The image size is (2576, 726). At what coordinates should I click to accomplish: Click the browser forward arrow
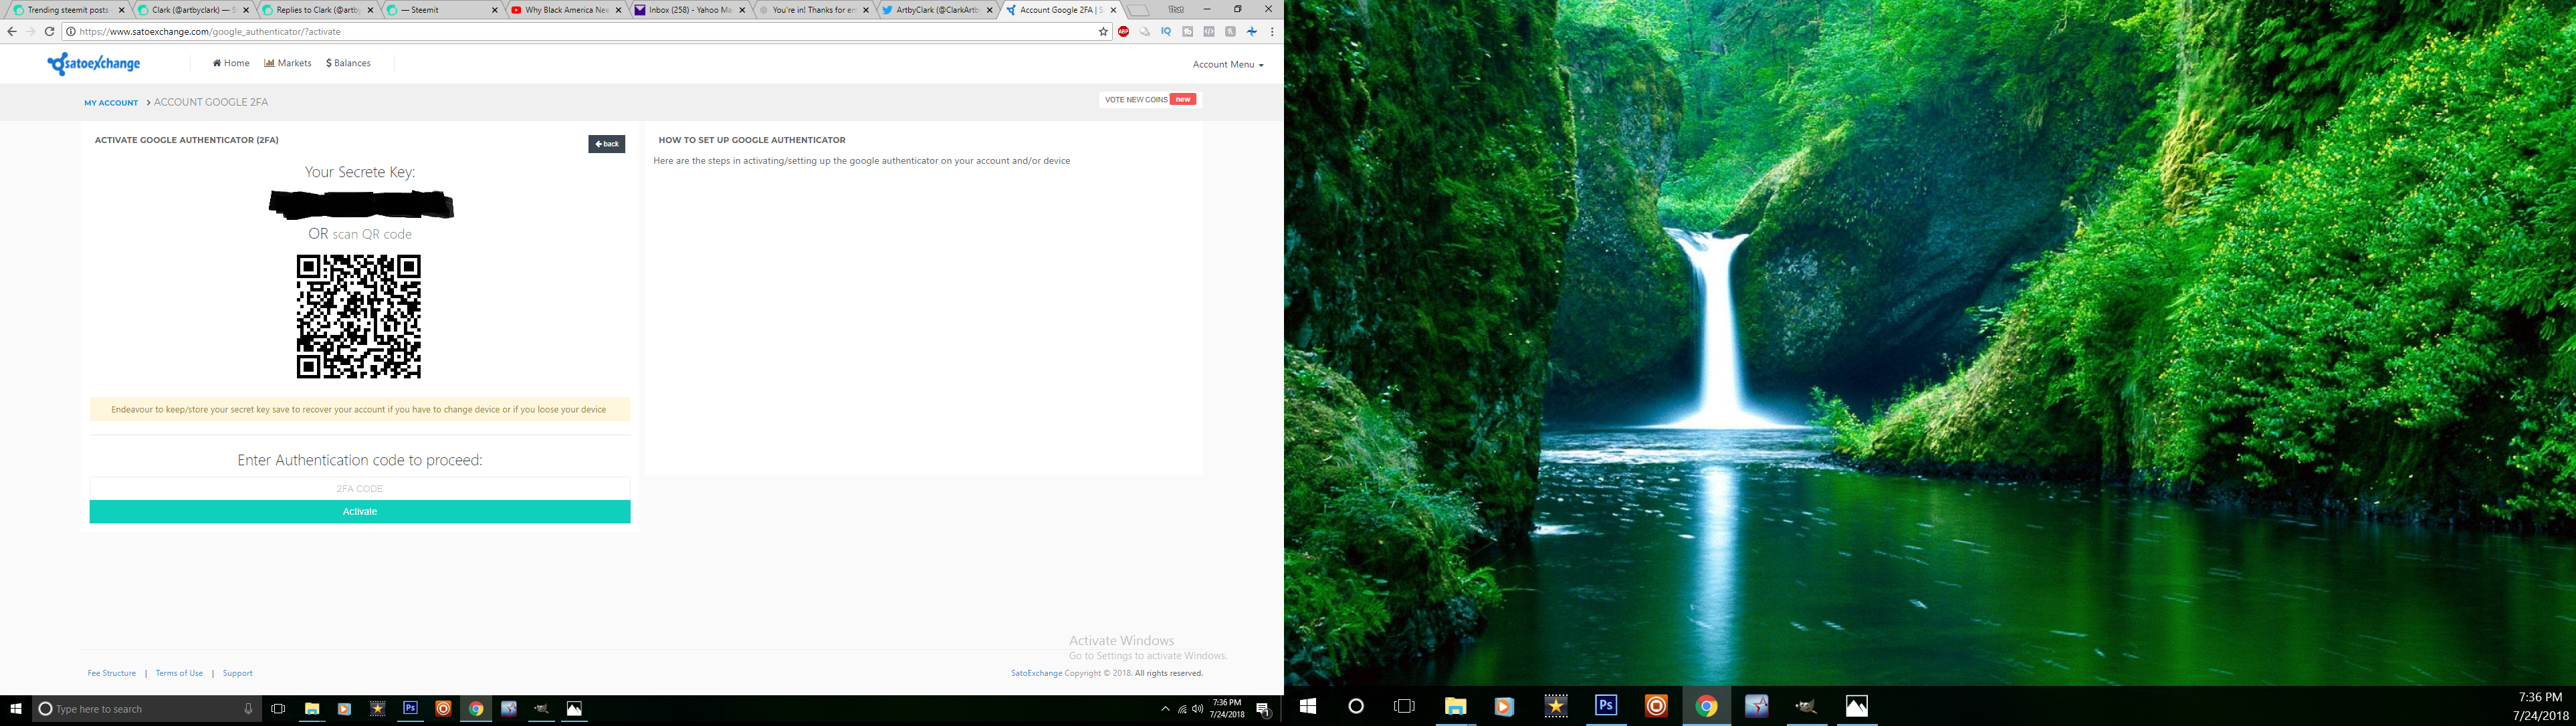(30, 32)
